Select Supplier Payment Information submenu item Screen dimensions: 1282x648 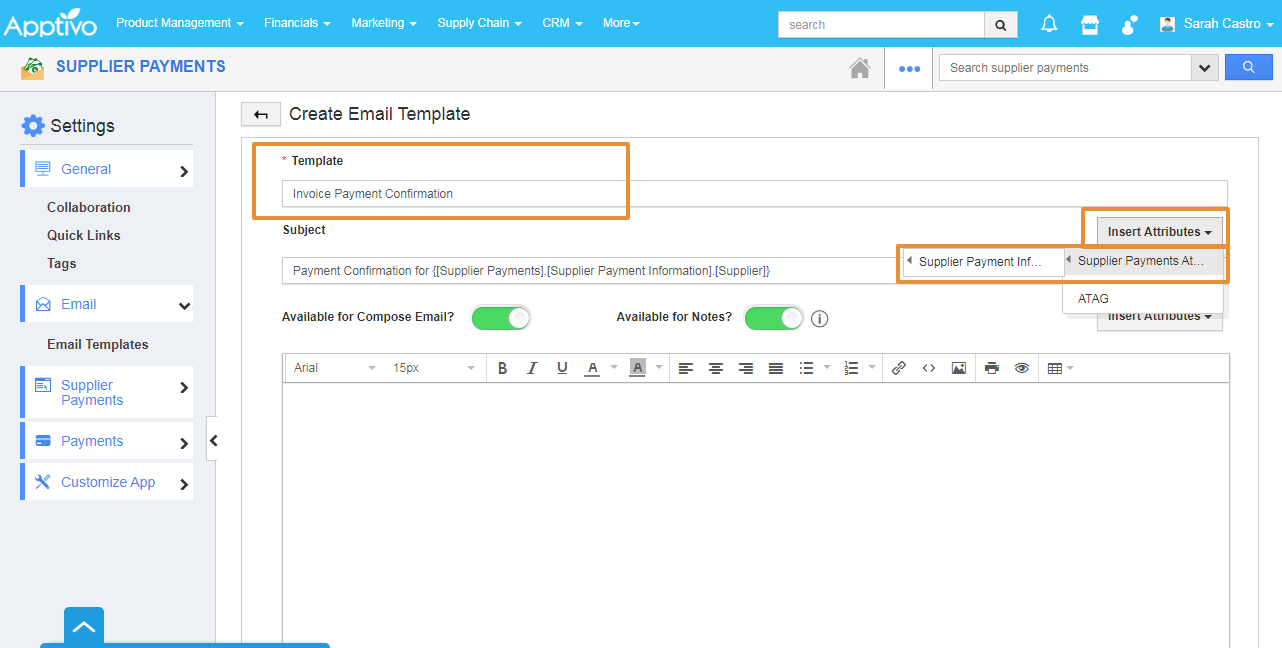pyautogui.click(x=982, y=262)
